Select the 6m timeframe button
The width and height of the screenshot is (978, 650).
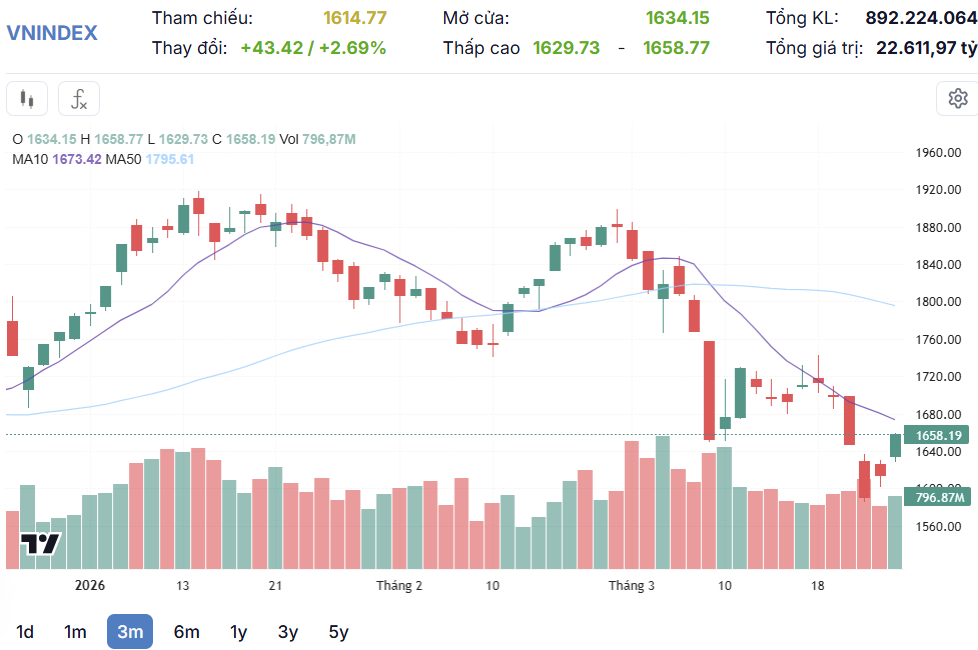coord(184,632)
